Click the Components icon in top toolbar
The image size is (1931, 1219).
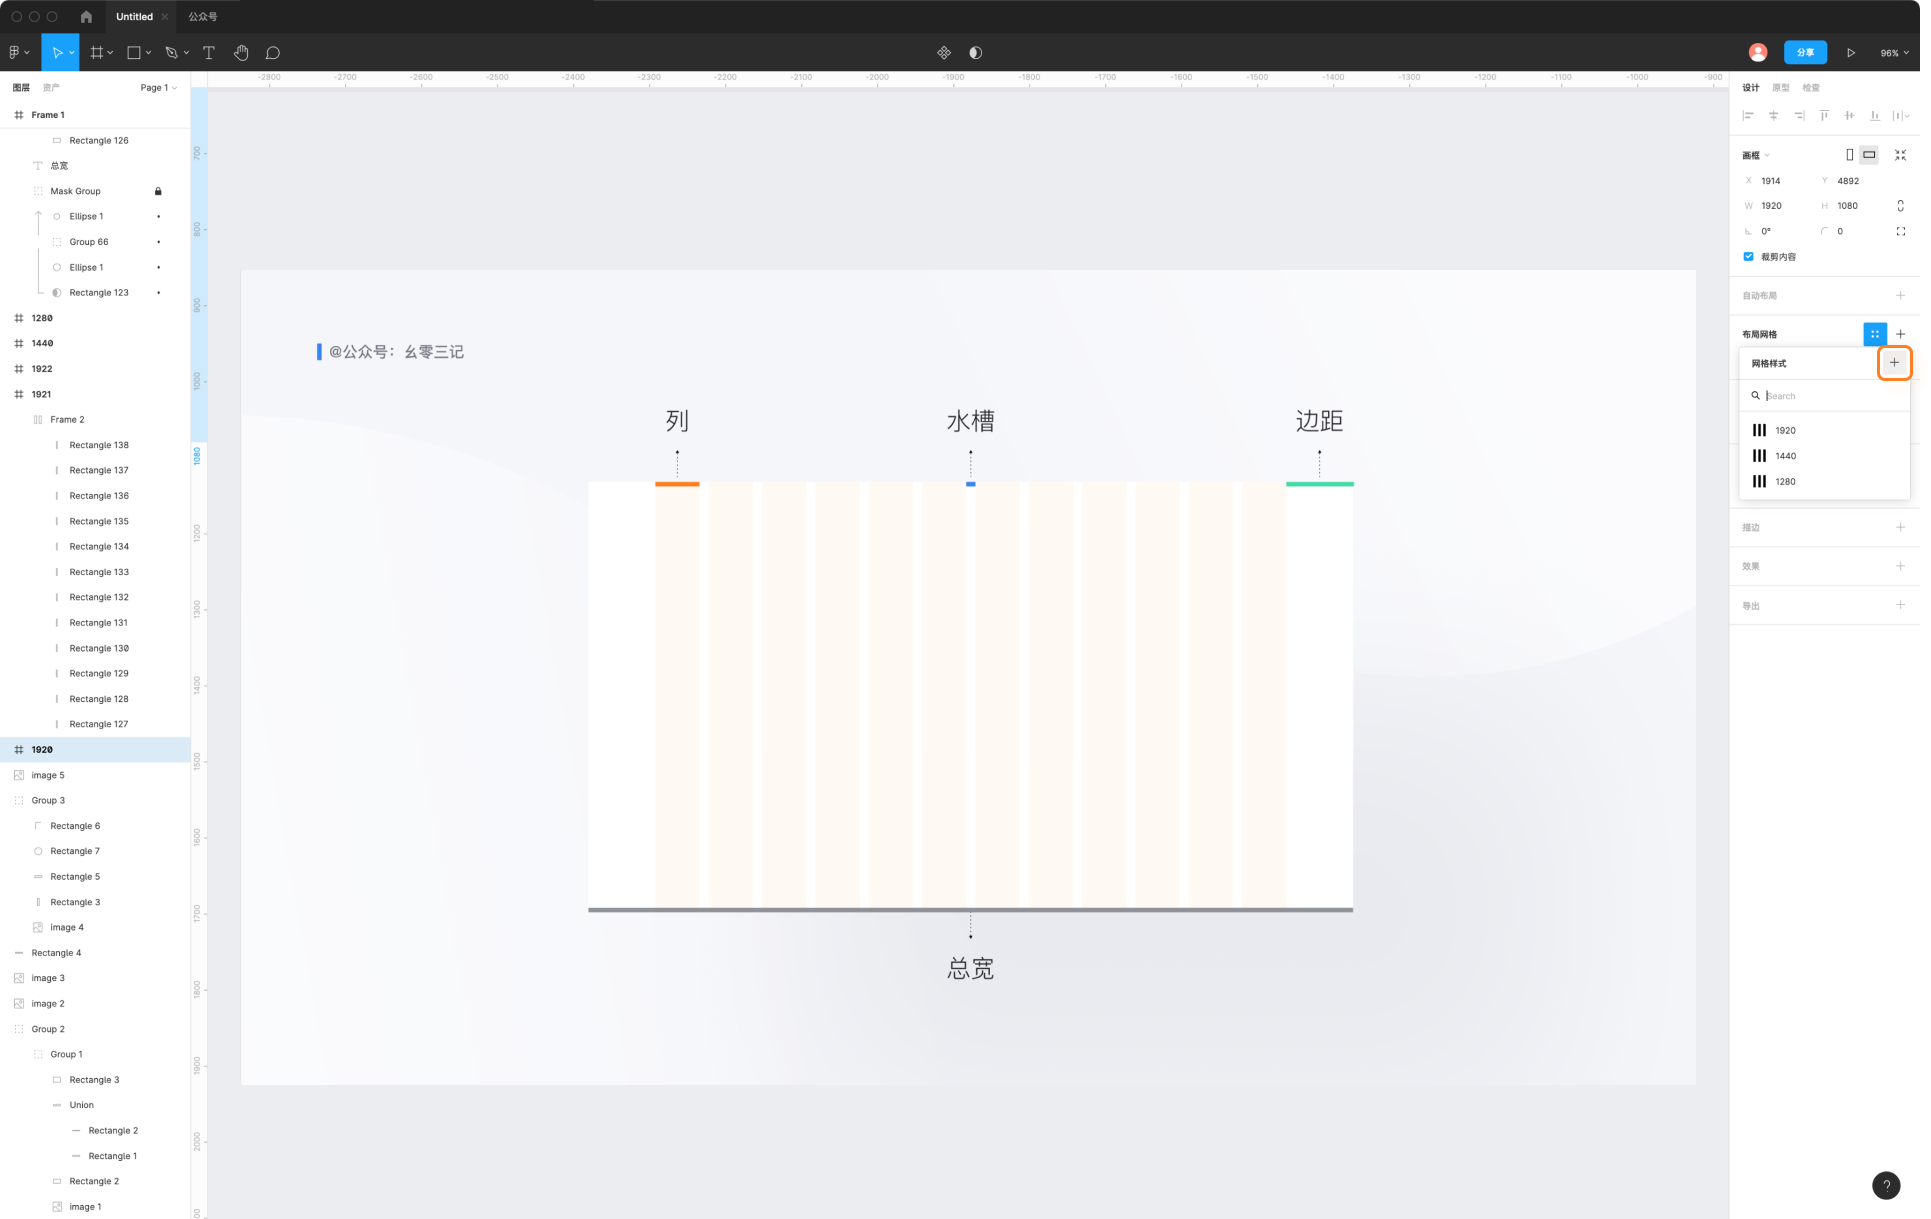click(x=944, y=52)
